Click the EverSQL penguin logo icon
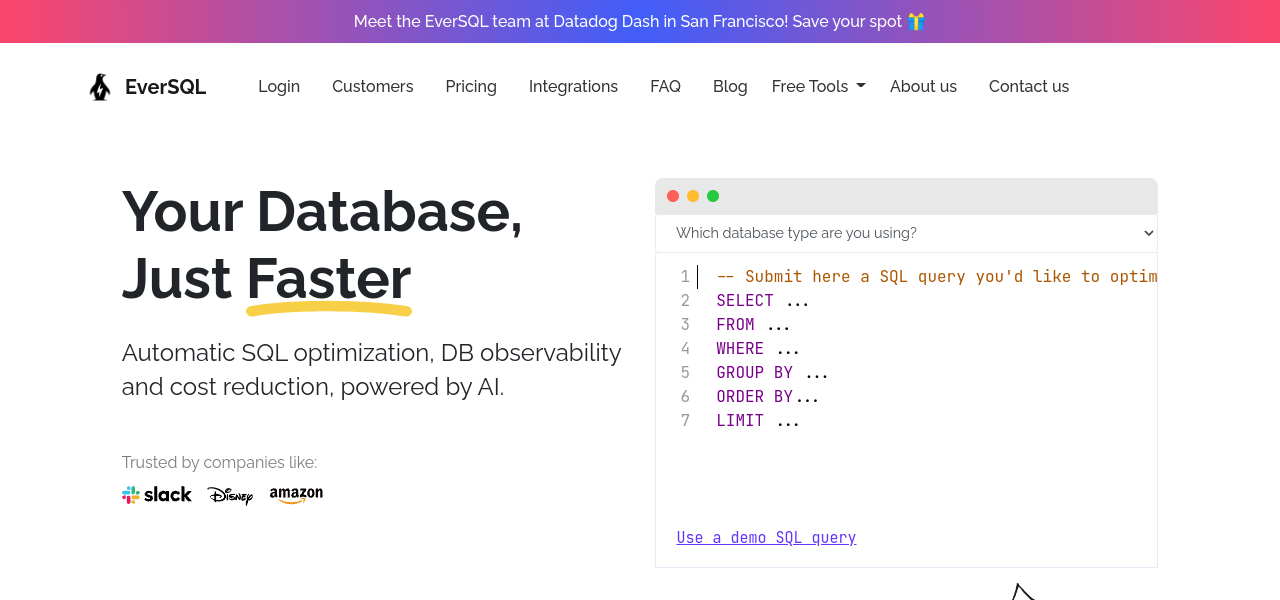The image size is (1280, 600). (x=100, y=87)
